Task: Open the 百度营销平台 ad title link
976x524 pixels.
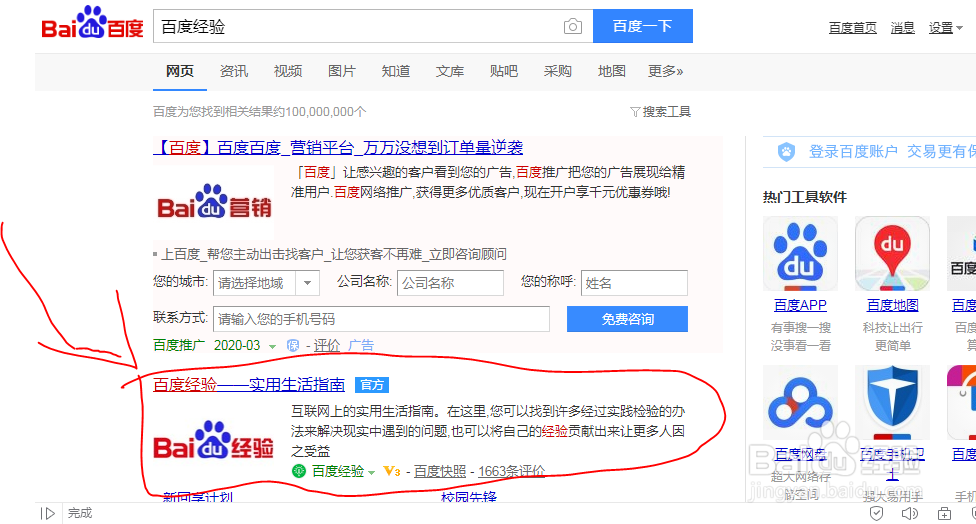Action: coord(338,147)
